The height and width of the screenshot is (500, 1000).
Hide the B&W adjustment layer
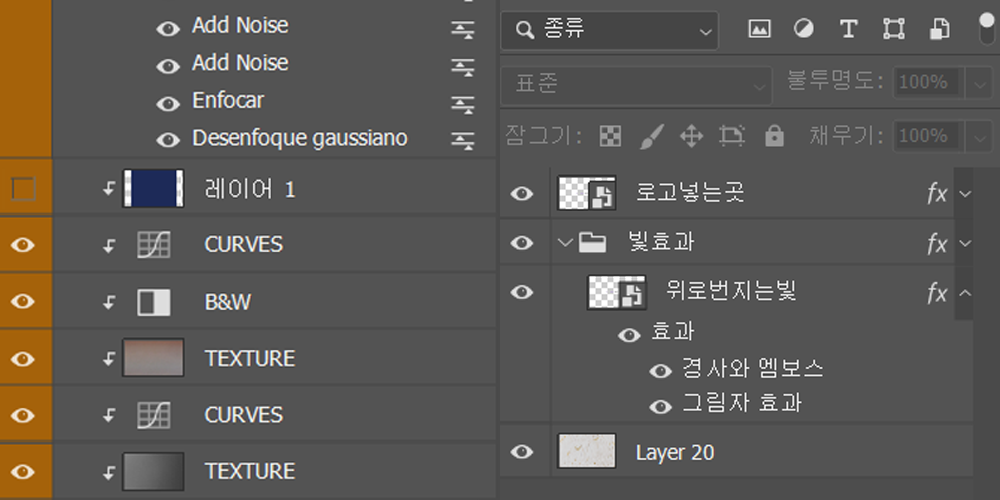[x=23, y=301]
